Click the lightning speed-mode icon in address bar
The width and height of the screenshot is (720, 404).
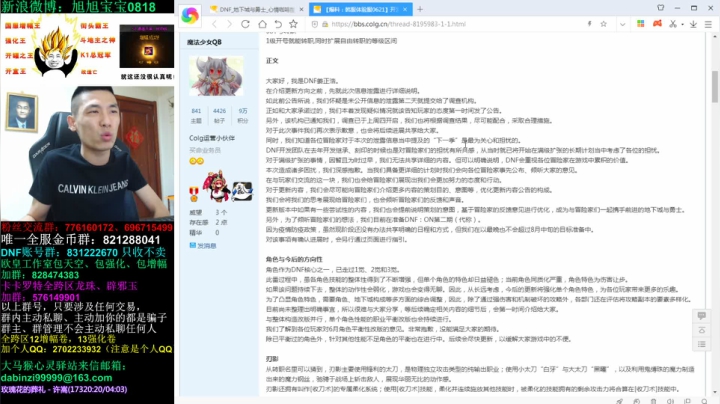pyautogui.click(x=589, y=24)
